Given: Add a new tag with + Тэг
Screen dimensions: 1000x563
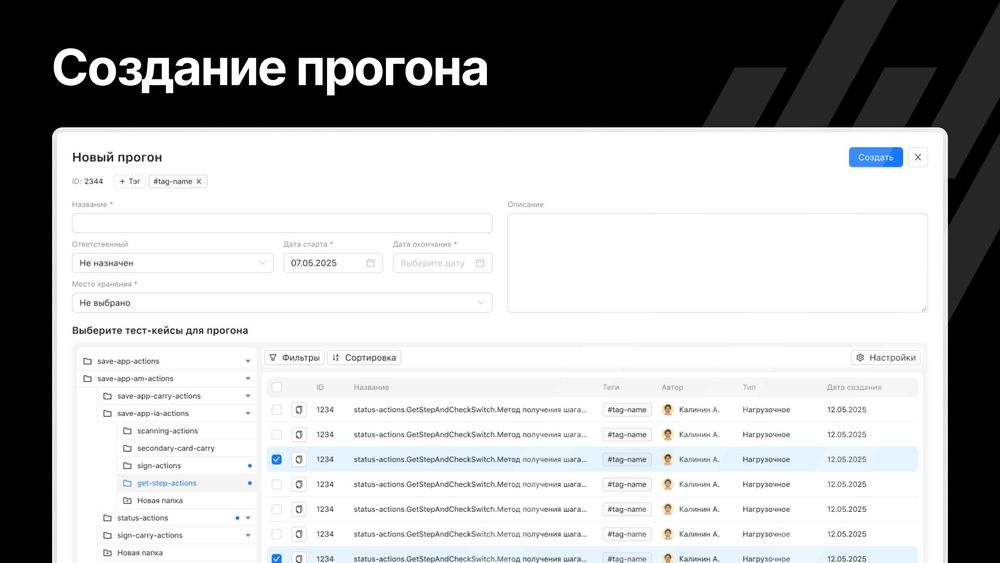Looking at the screenshot, I should pyautogui.click(x=130, y=182).
